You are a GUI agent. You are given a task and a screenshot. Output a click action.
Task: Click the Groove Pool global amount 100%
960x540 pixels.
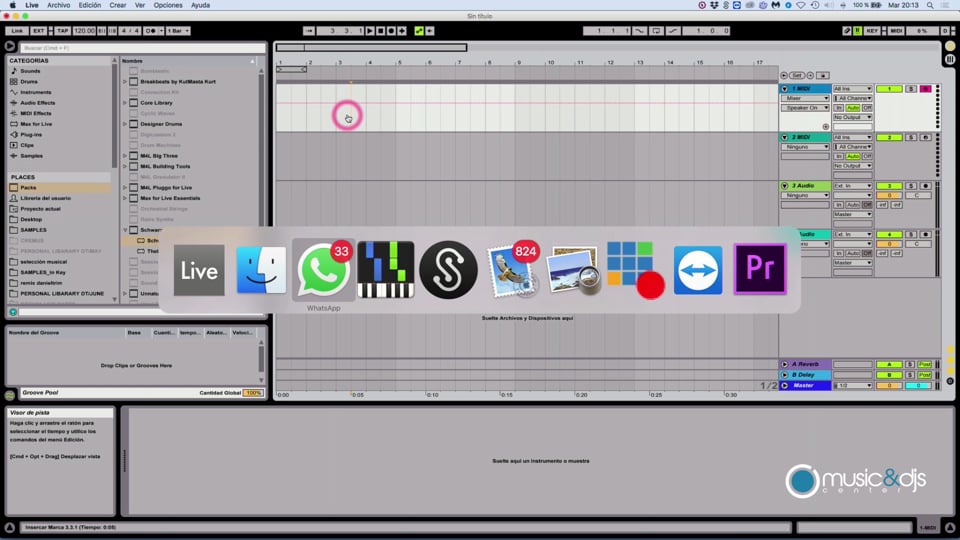[x=253, y=392]
